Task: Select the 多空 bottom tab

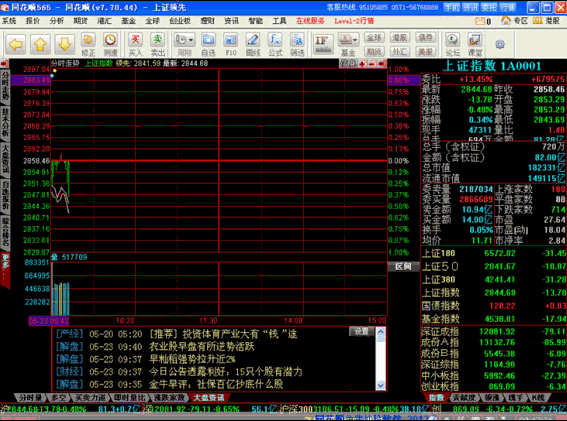Action: tap(59, 397)
